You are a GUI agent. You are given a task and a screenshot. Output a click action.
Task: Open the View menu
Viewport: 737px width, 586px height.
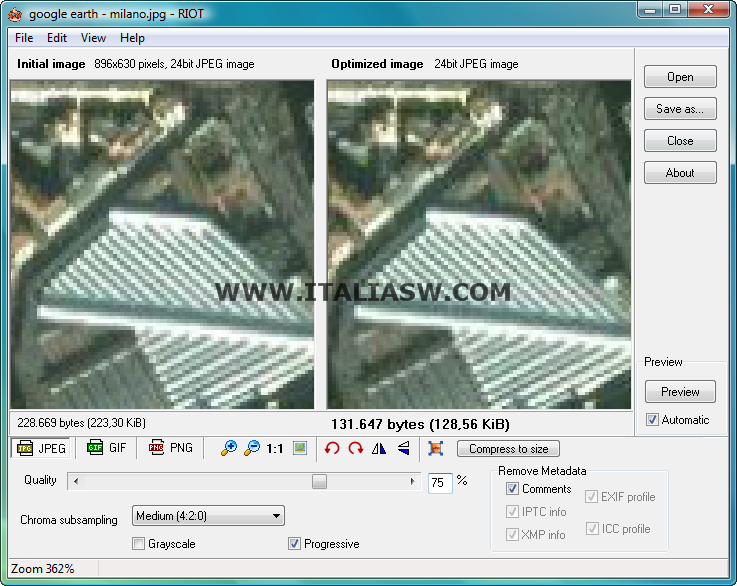(x=93, y=38)
